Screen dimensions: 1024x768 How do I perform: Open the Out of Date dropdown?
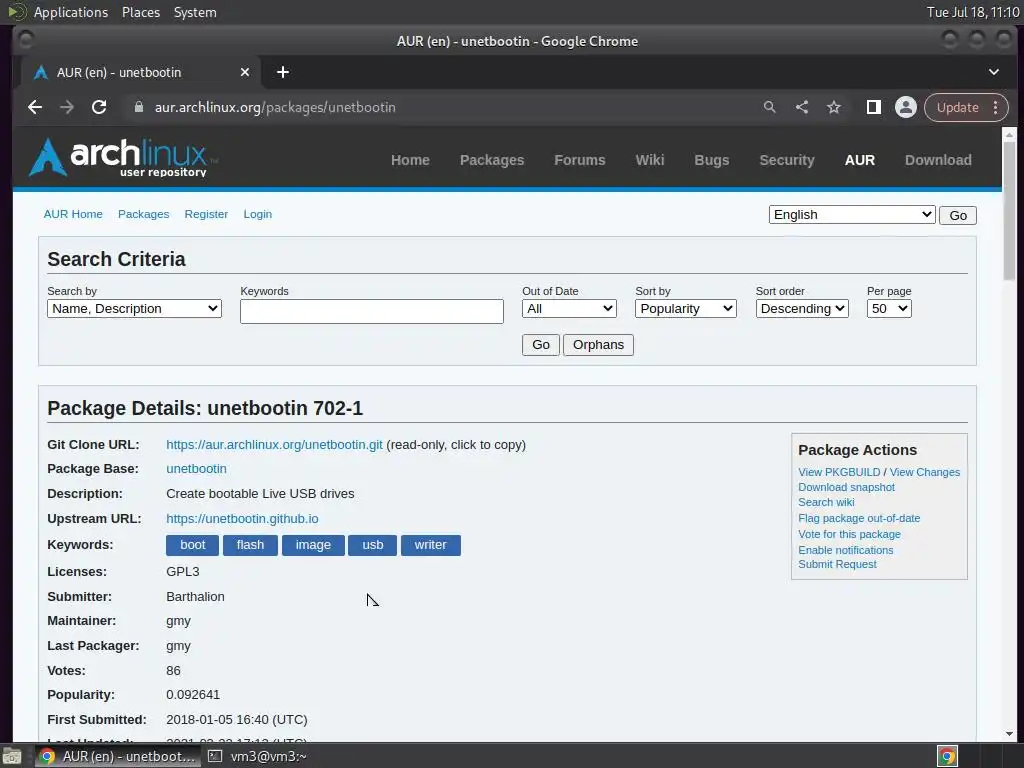[x=569, y=309]
